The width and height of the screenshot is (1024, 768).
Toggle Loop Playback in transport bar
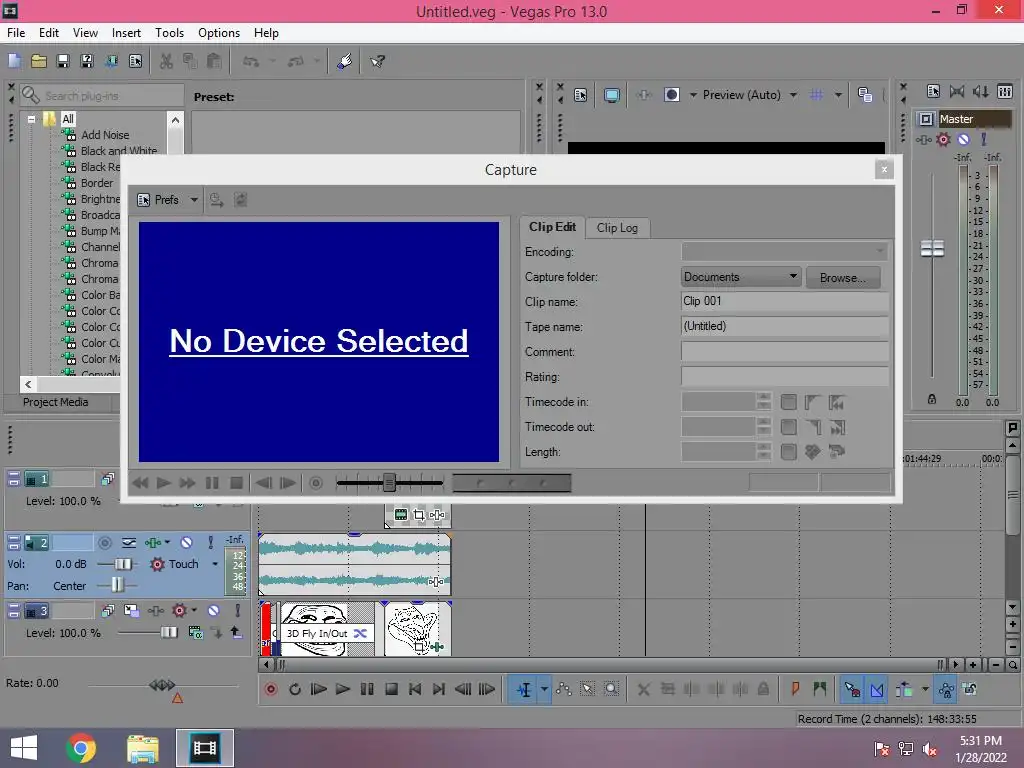295,689
